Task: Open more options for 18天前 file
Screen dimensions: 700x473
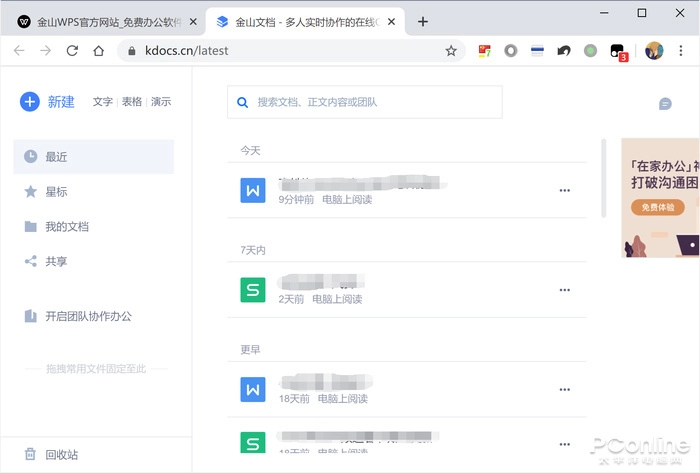Action: tap(565, 390)
